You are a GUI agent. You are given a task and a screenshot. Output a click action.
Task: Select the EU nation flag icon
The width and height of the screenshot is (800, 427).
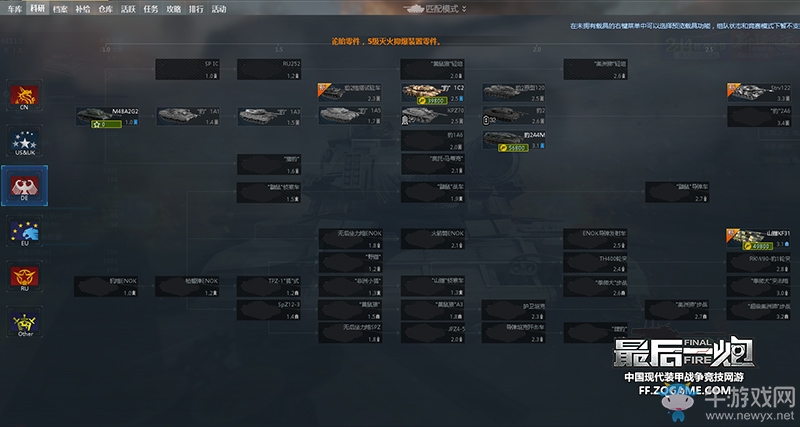coord(24,231)
